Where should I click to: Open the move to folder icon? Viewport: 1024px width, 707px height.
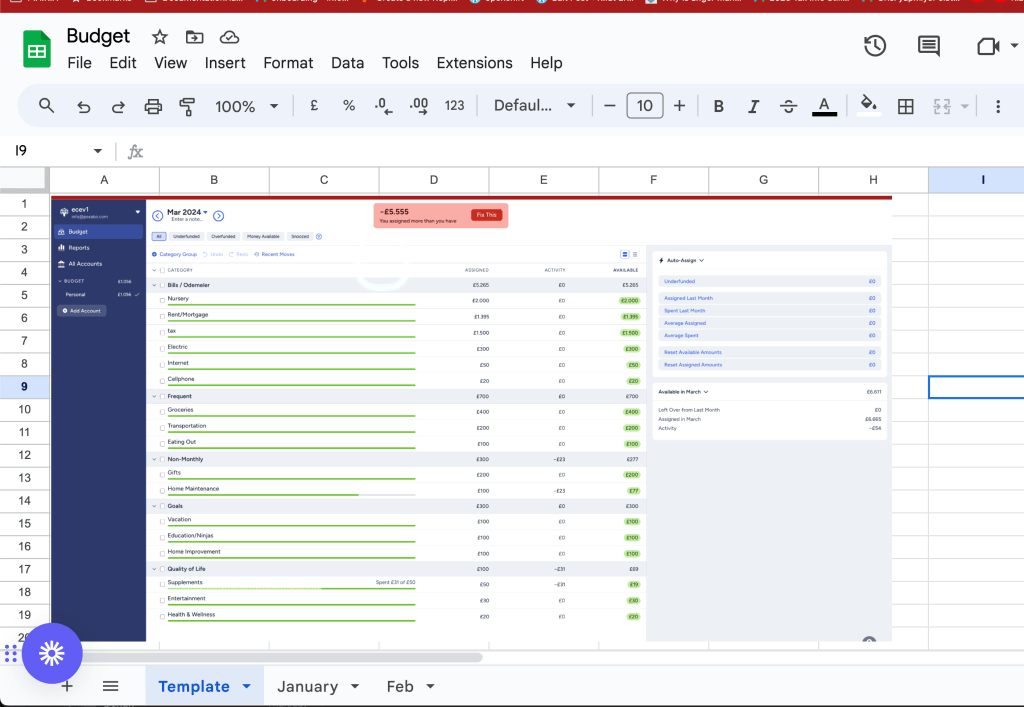[194, 37]
